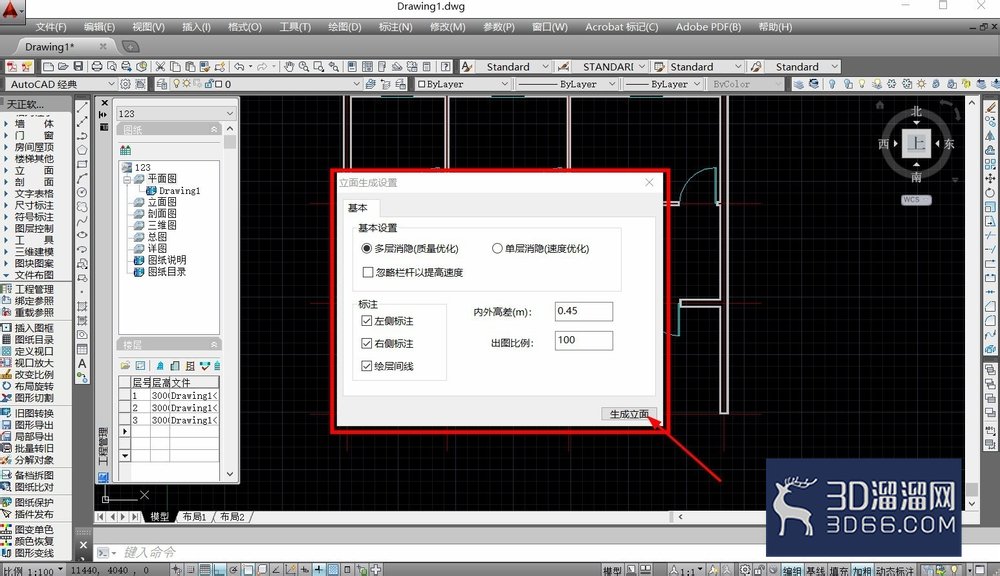The height and width of the screenshot is (576, 1000).
Task: Click the Layer Previous icon
Action: click(385, 84)
